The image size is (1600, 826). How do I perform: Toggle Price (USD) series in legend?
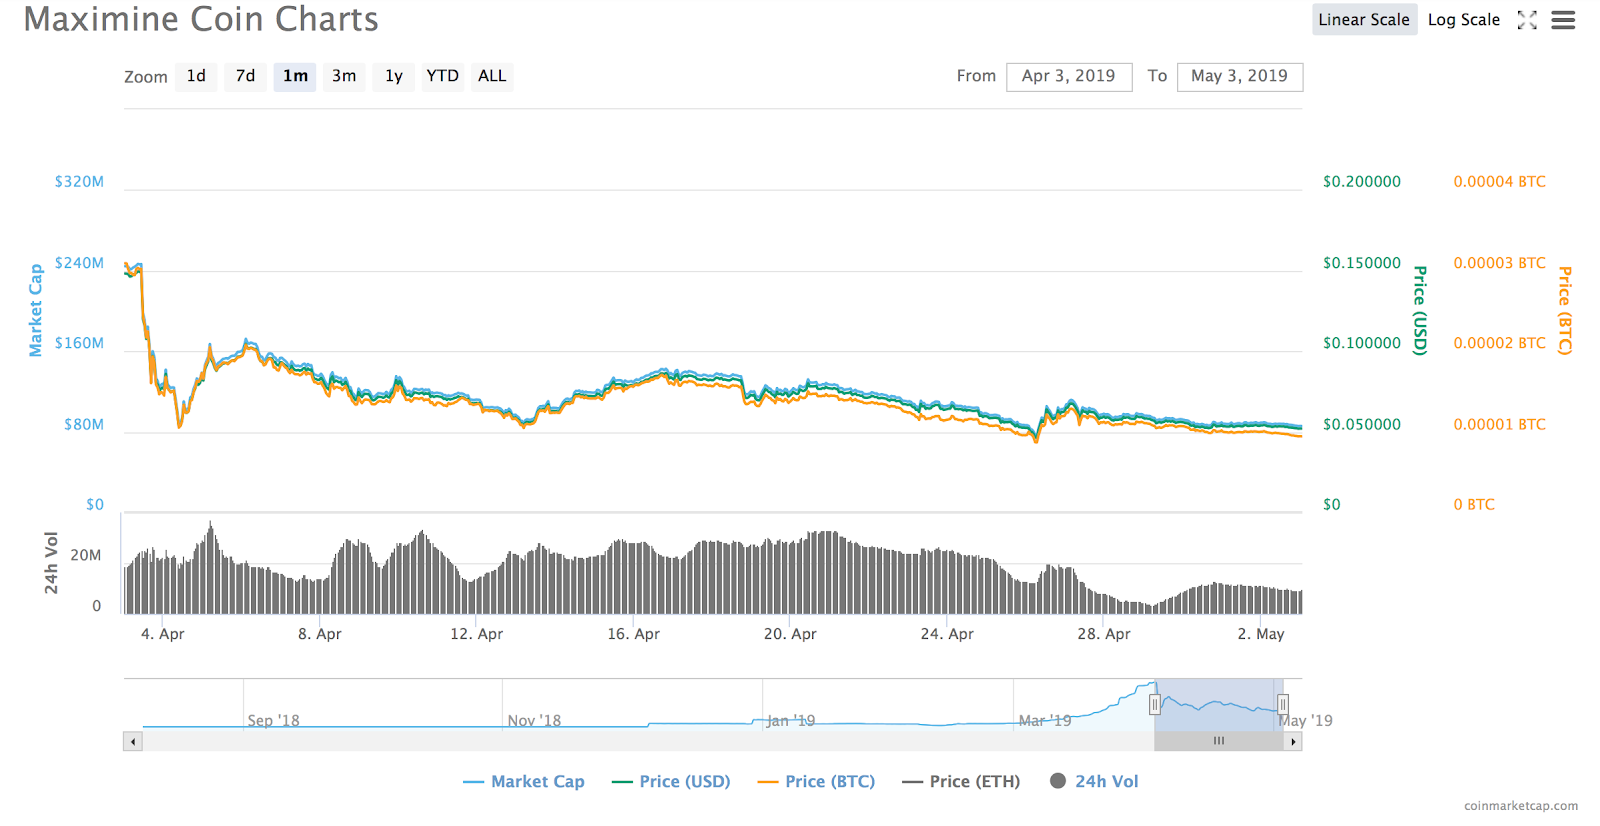pyautogui.click(x=671, y=782)
